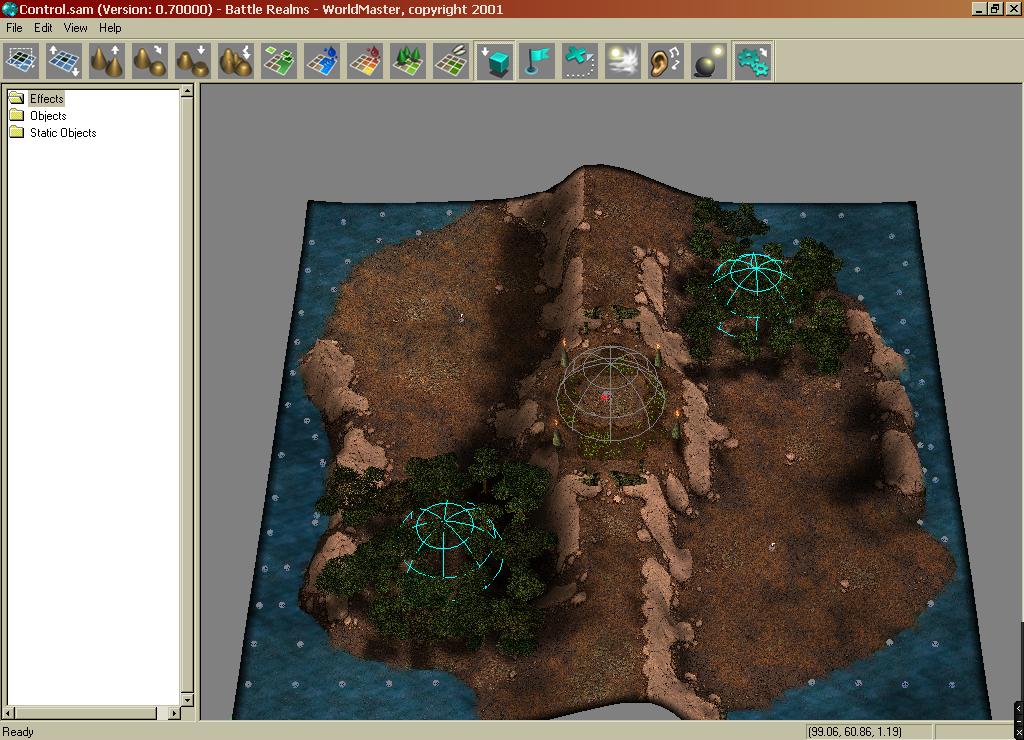
Task: Click the Objects folder icon
Action: click(x=17, y=116)
